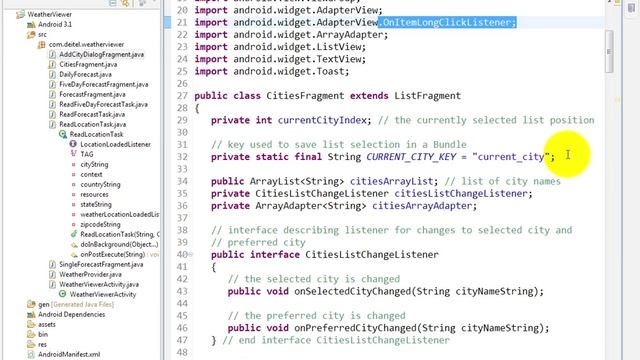Screen dimensions: 640x360
Task: Click onPreferredCityChanged method on line 46
Action: (x=355, y=328)
